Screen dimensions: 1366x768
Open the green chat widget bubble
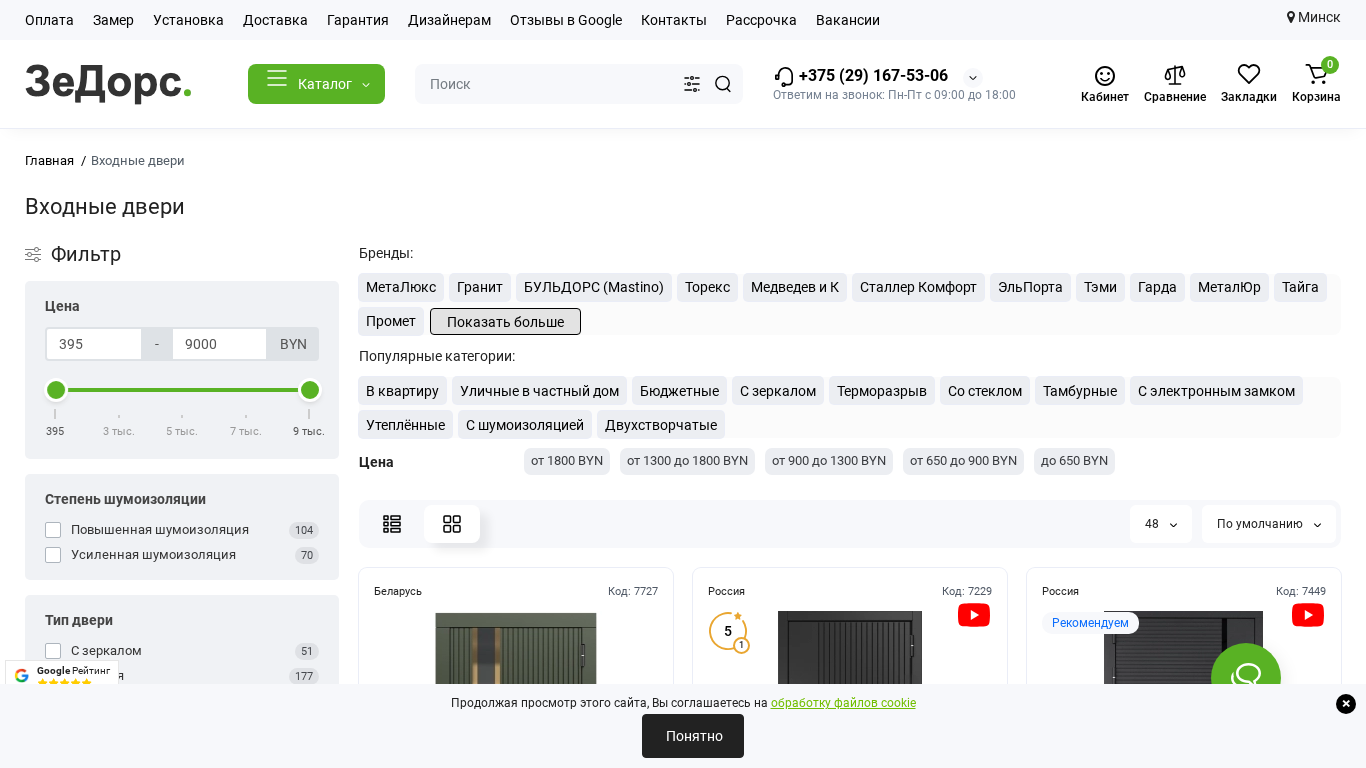coord(1245,675)
